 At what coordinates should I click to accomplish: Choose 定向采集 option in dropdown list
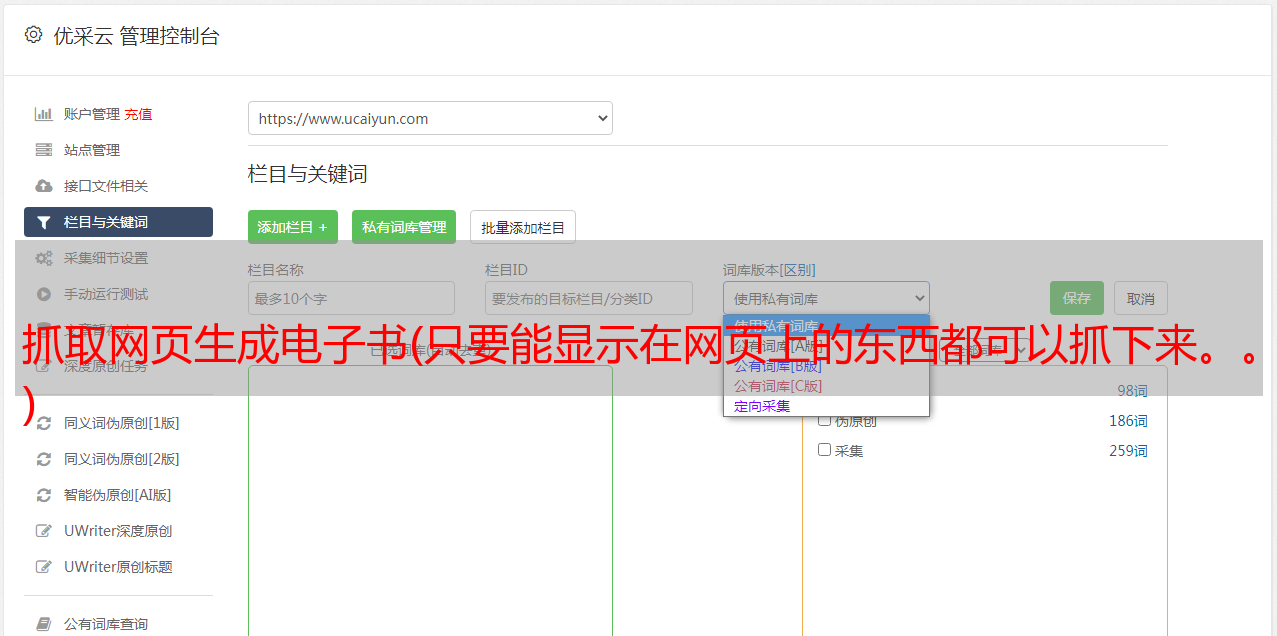point(826,406)
